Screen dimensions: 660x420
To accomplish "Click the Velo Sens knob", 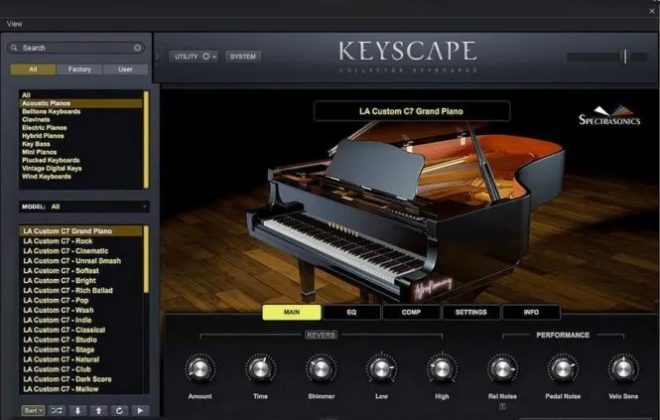I will 623,369.
